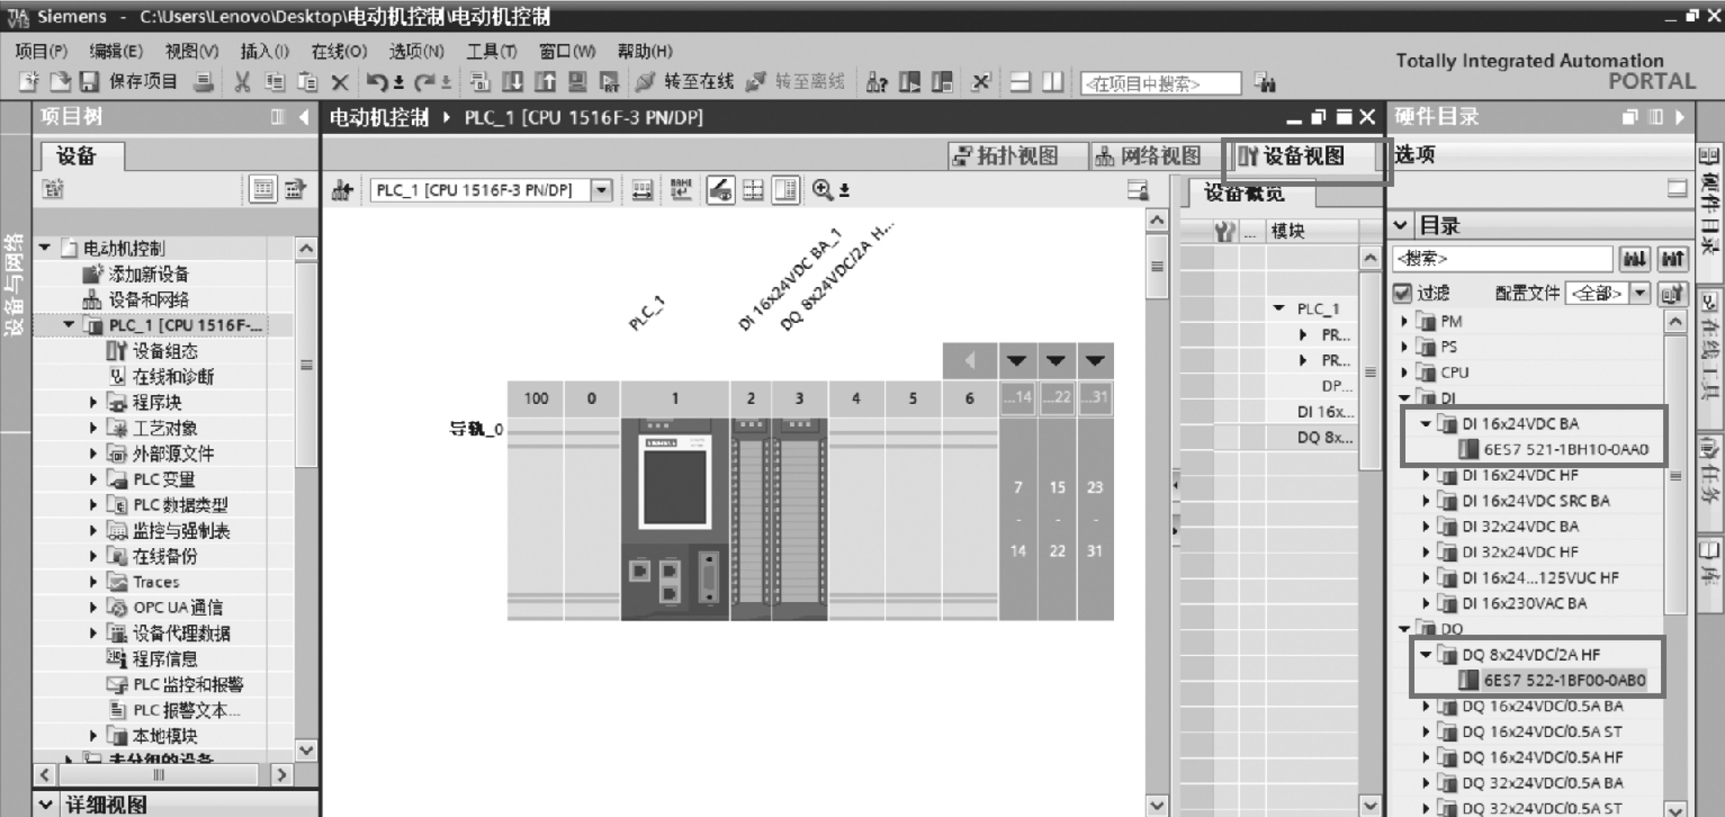Collapse the project tree panel arrow
Image resolution: width=1725 pixels, height=817 pixels.
click(304, 117)
